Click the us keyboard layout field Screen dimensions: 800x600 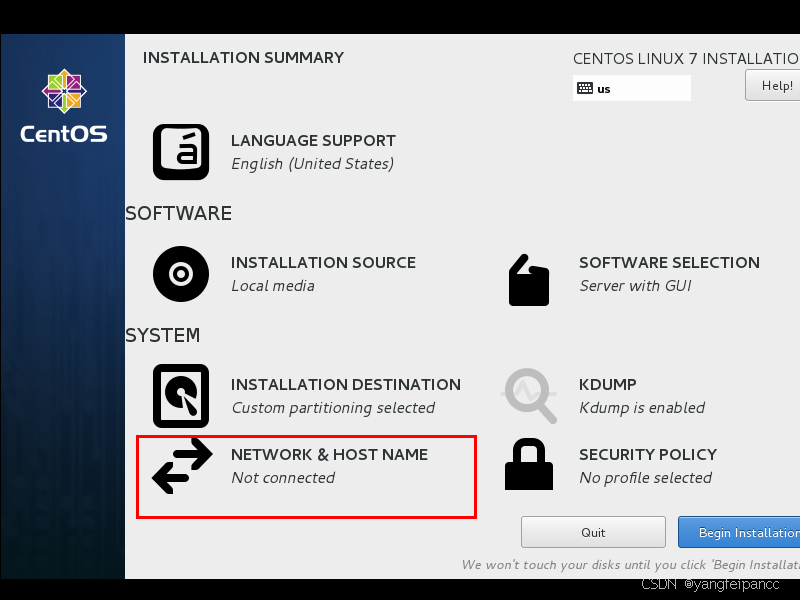(x=632, y=88)
